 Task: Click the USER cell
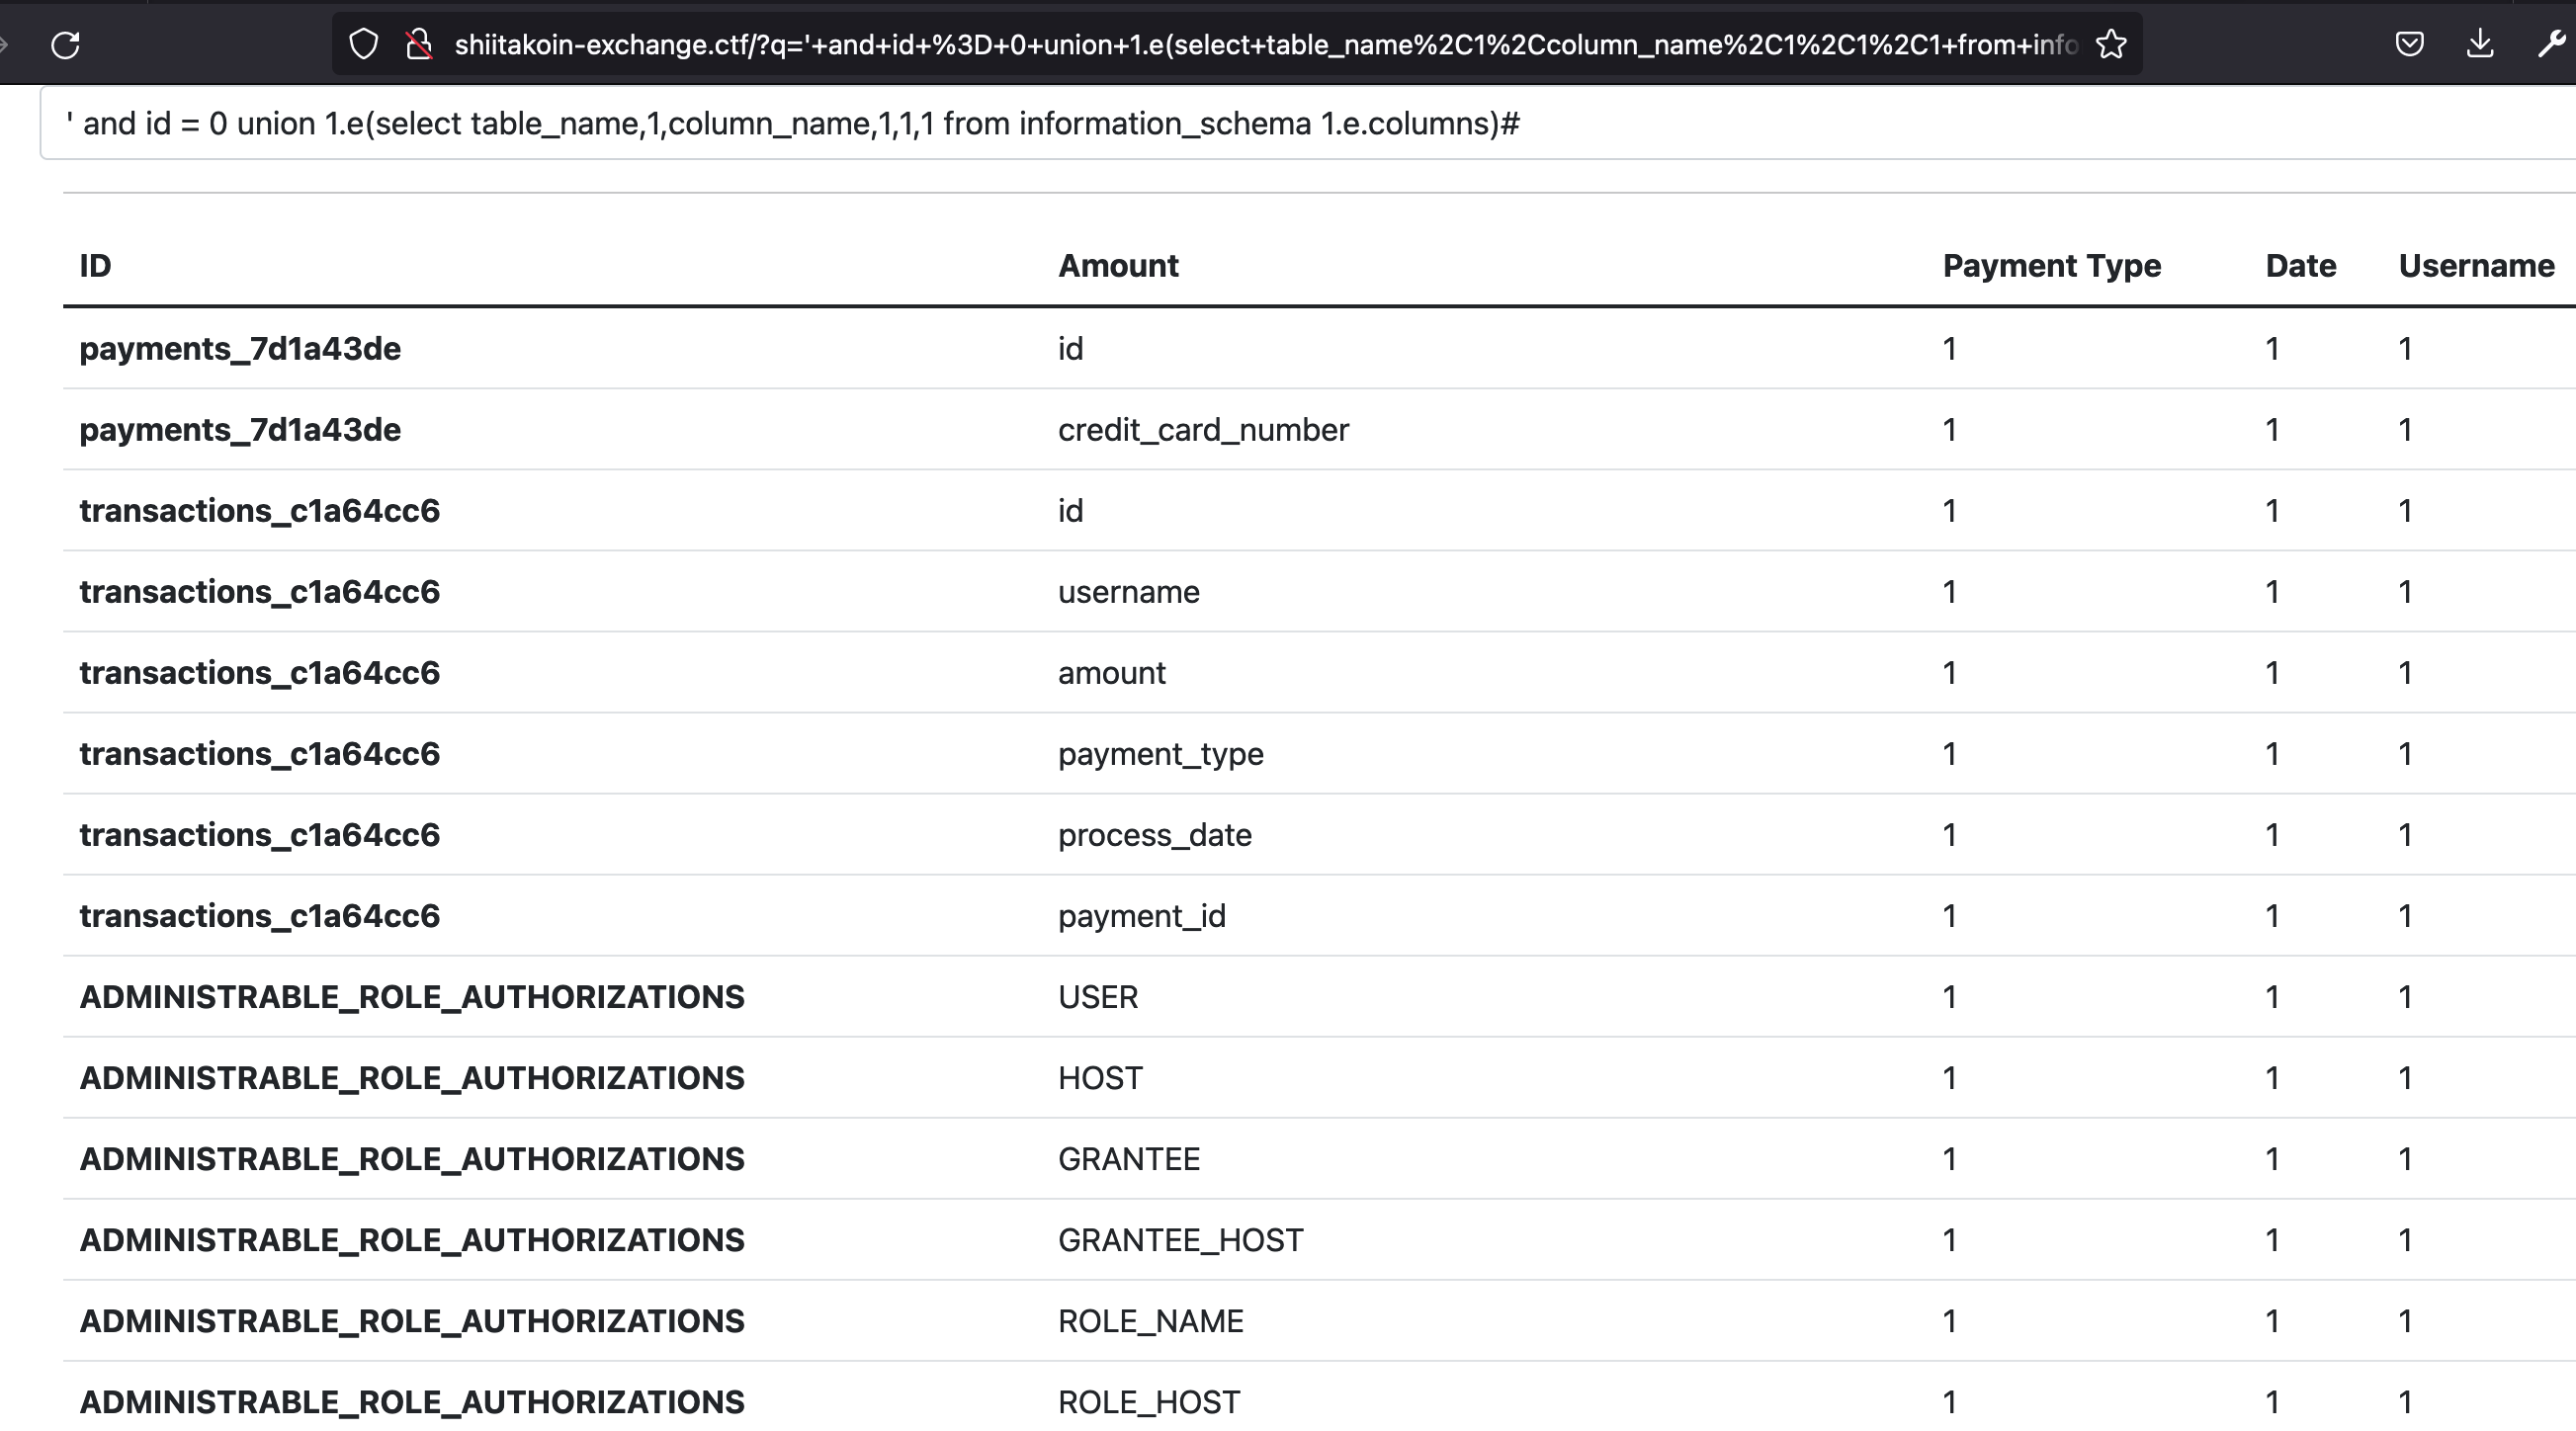click(x=1097, y=997)
